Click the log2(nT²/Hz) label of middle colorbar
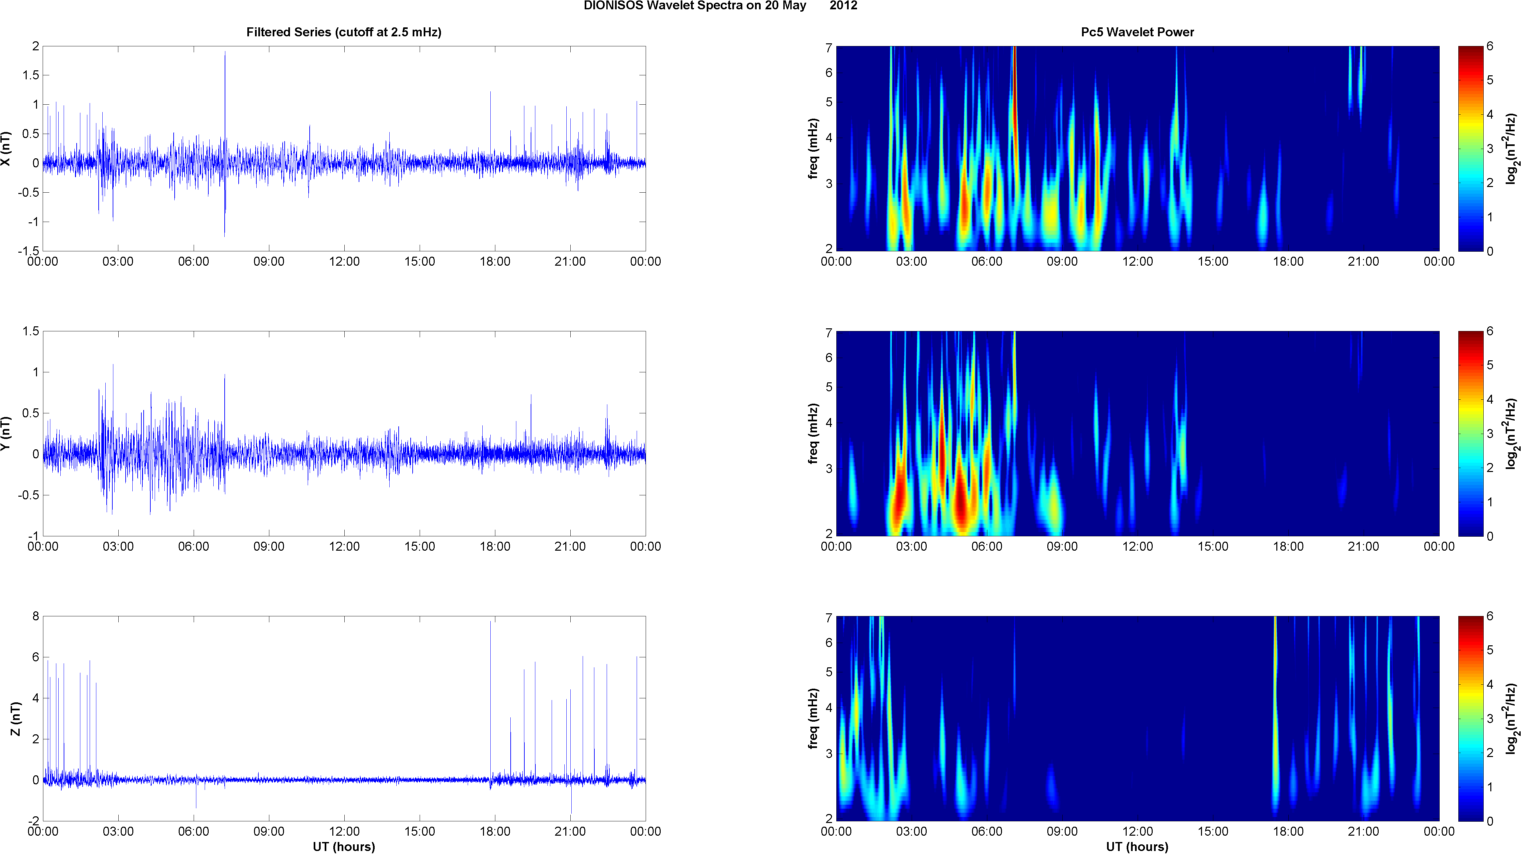Image resolution: width=1521 pixels, height=854 pixels. coord(1512,434)
